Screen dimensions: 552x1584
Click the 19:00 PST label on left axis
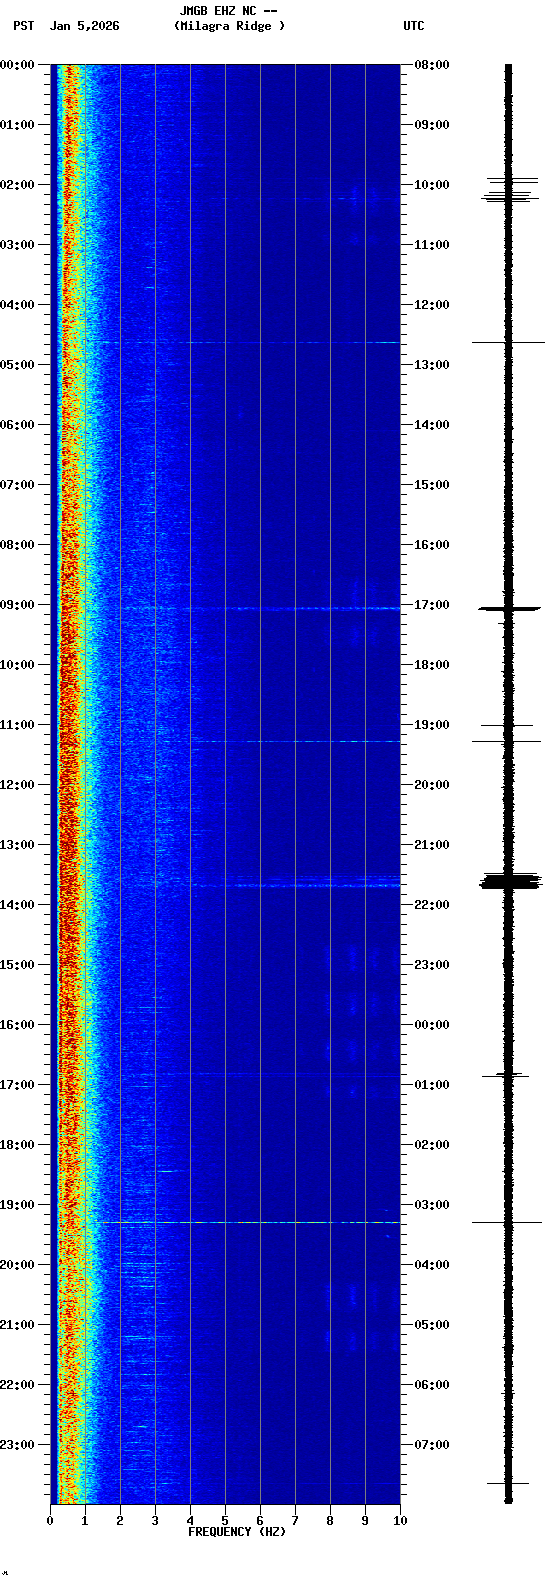pyautogui.click(x=18, y=1205)
